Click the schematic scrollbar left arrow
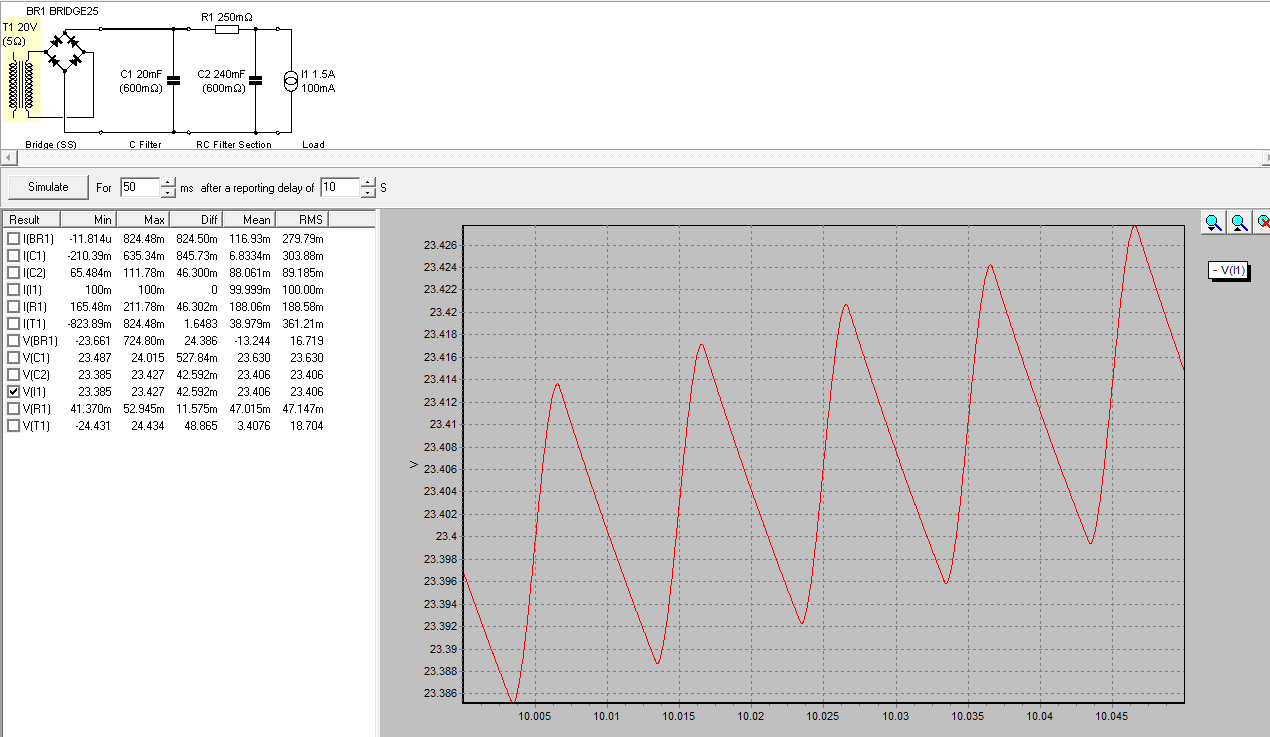 7,158
